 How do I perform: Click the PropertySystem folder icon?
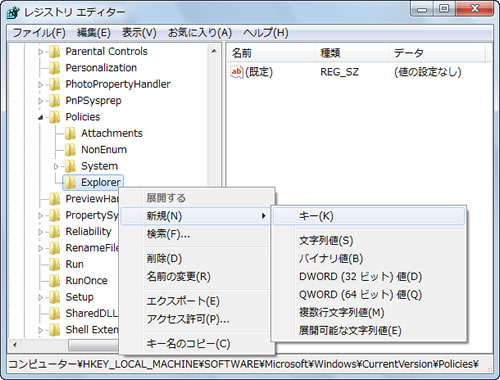(54, 215)
